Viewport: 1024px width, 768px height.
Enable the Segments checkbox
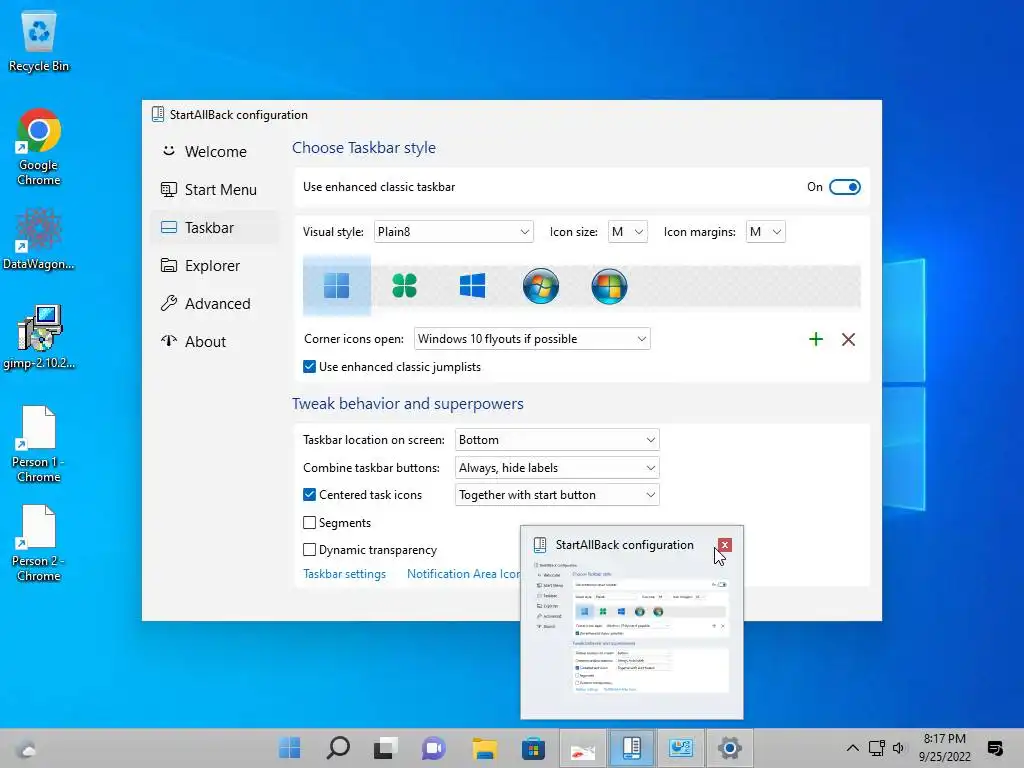click(x=310, y=522)
